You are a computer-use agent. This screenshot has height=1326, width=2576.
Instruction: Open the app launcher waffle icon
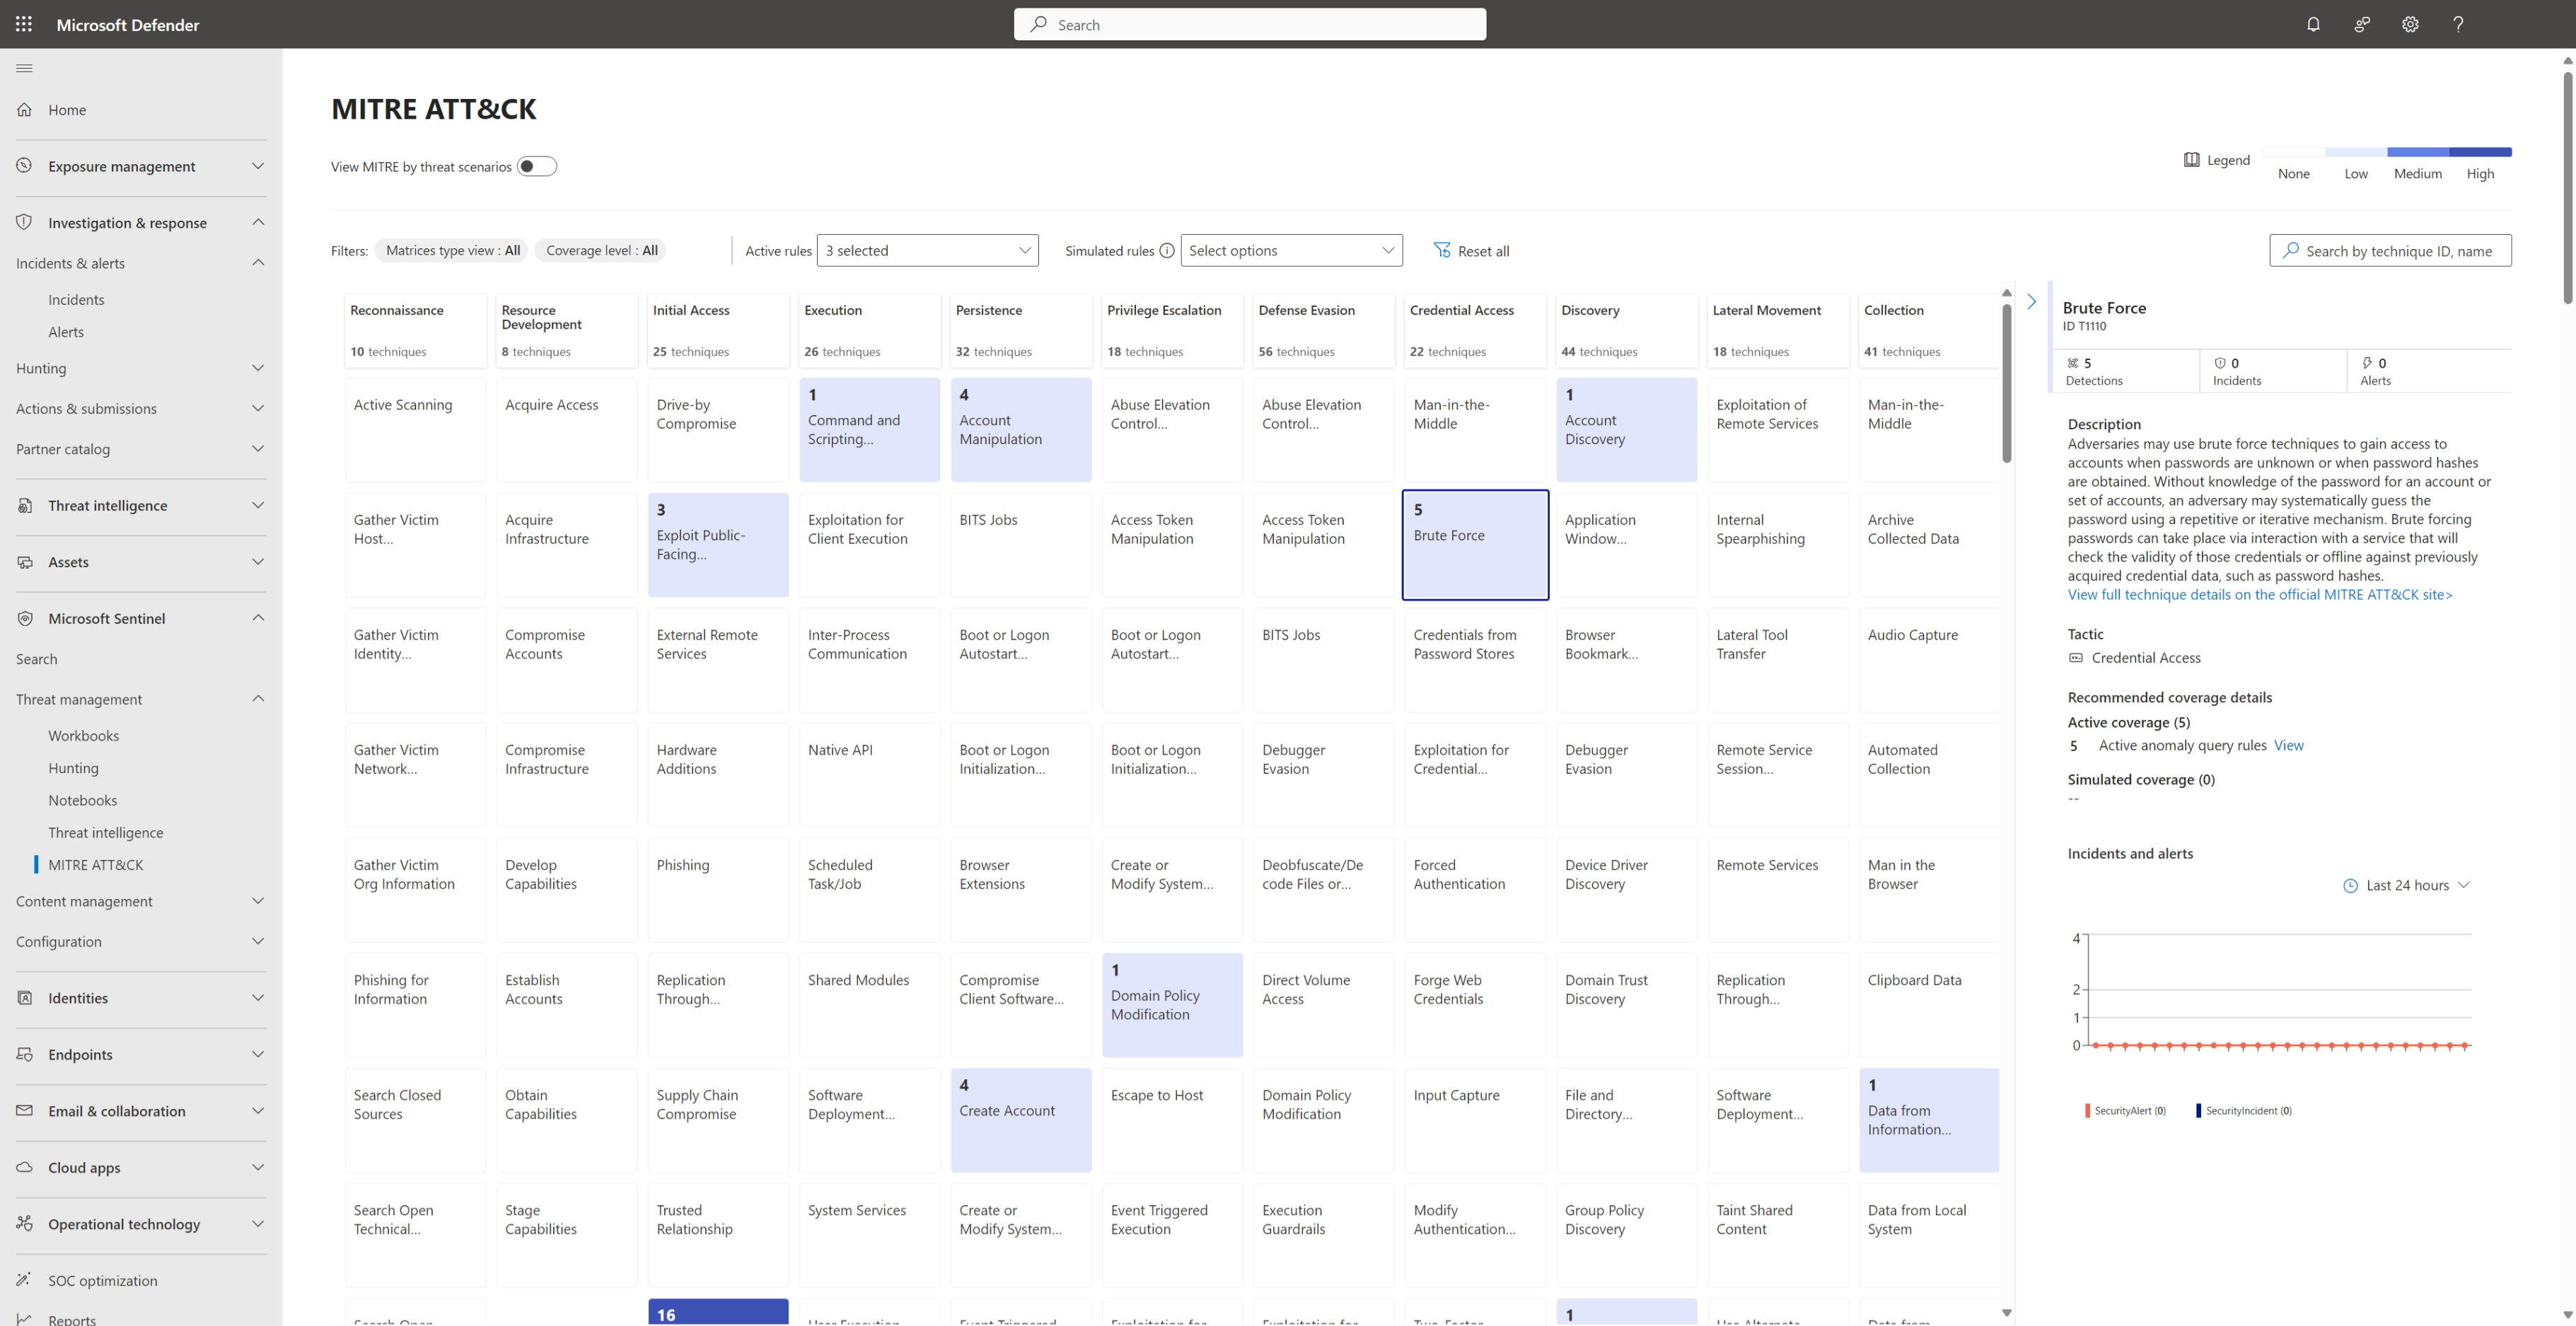[24, 24]
